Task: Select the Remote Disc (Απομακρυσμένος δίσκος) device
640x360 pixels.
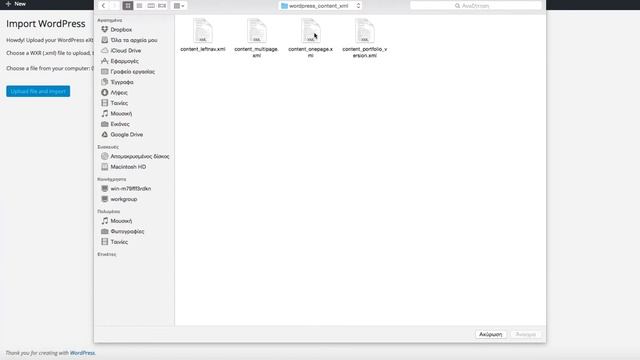Action: (134, 156)
